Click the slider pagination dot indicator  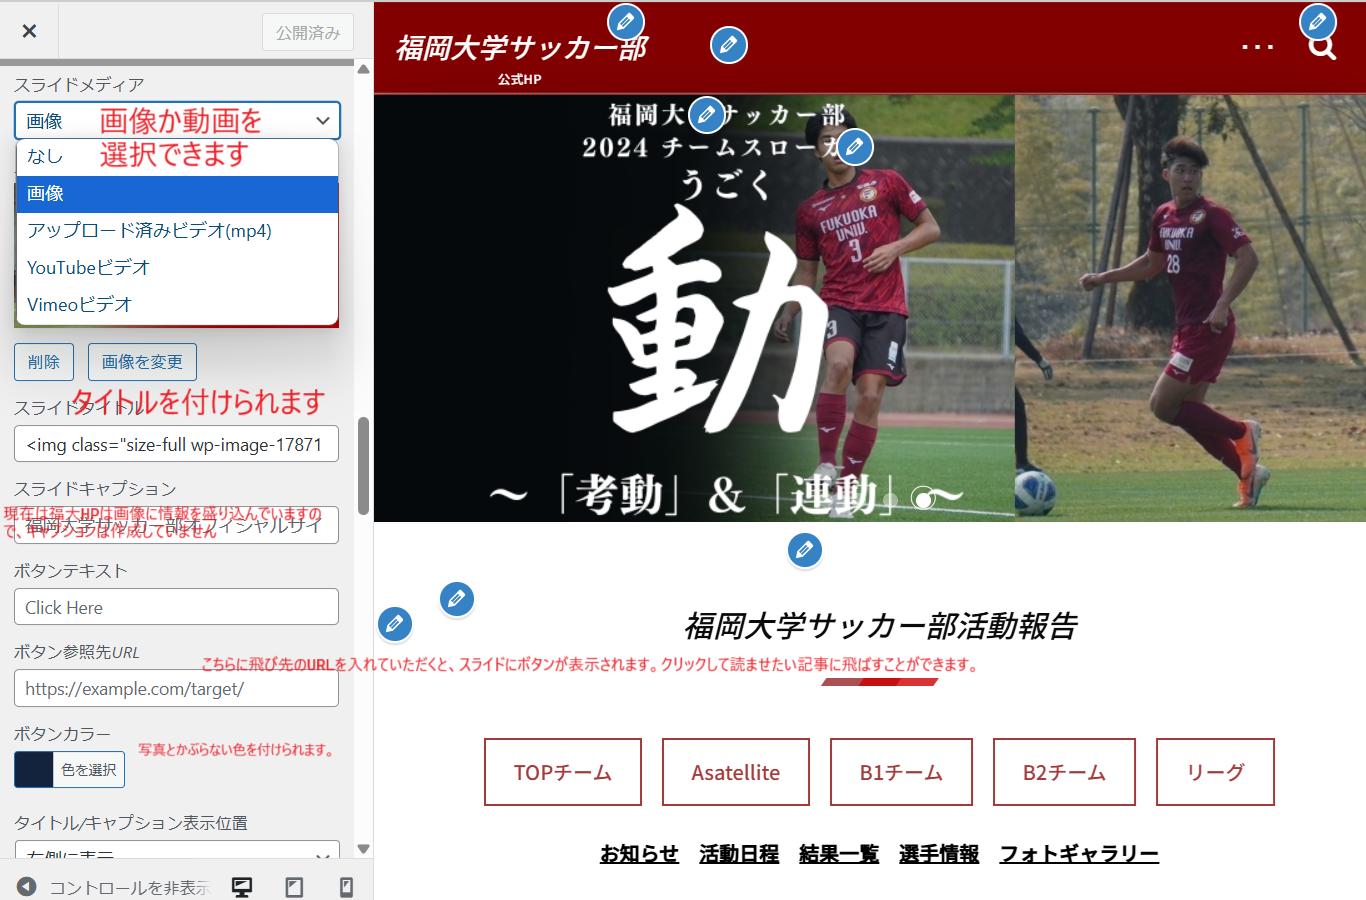(924, 497)
